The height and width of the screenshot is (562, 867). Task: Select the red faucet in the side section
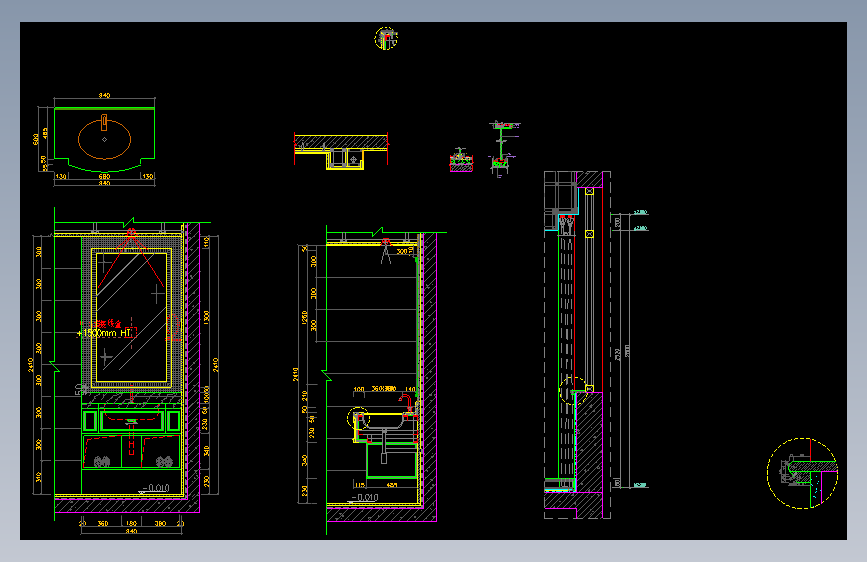(406, 402)
